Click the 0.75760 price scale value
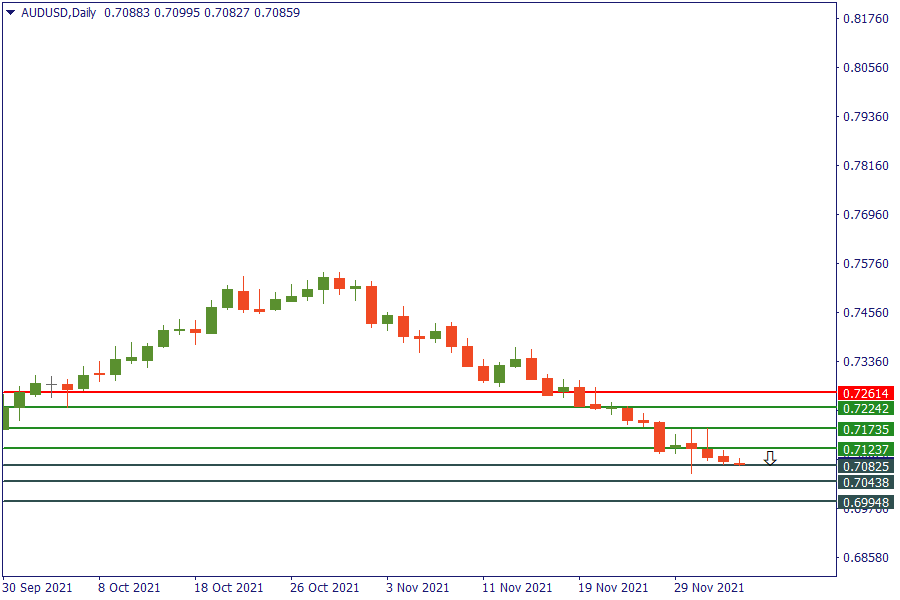 tap(866, 264)
